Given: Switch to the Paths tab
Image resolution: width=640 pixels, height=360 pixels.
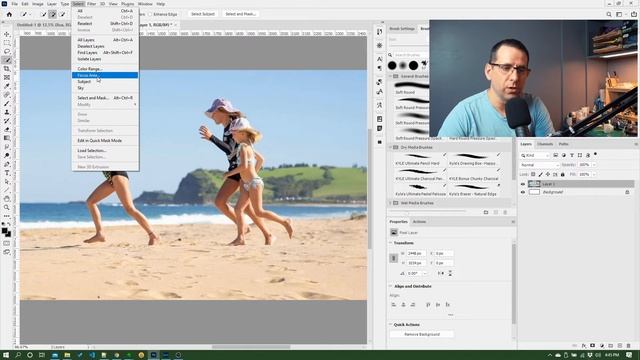Looking at the screenshot, I should (564, 144).
